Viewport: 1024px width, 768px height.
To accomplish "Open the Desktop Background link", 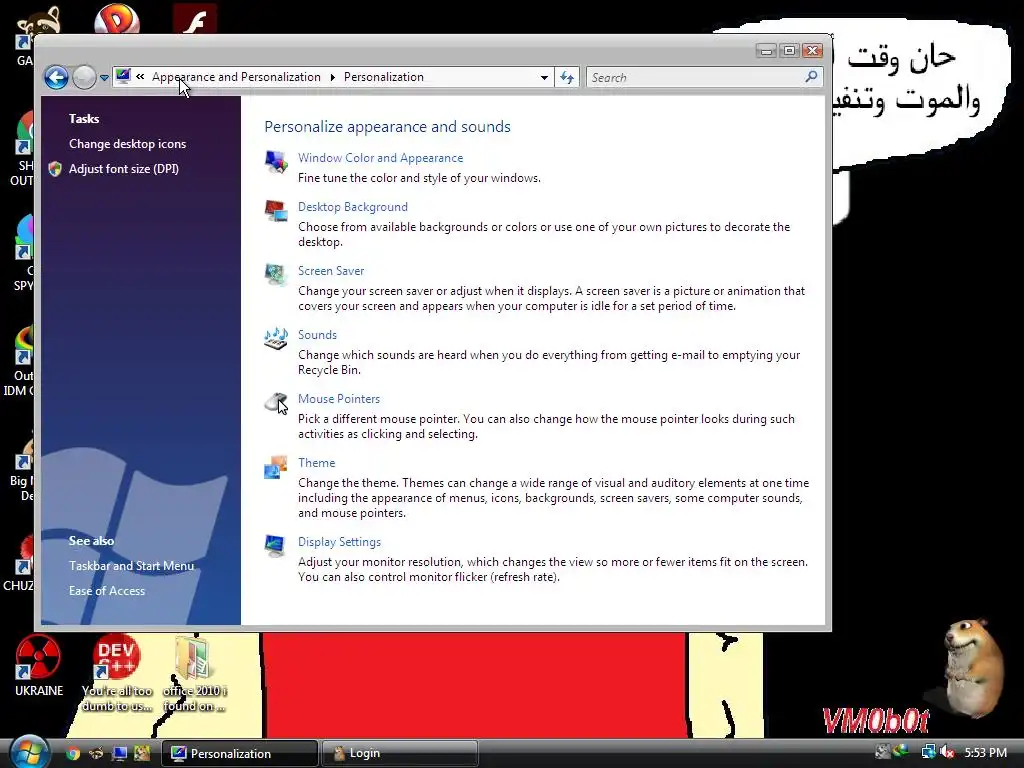I will click(x=353, y=207).
